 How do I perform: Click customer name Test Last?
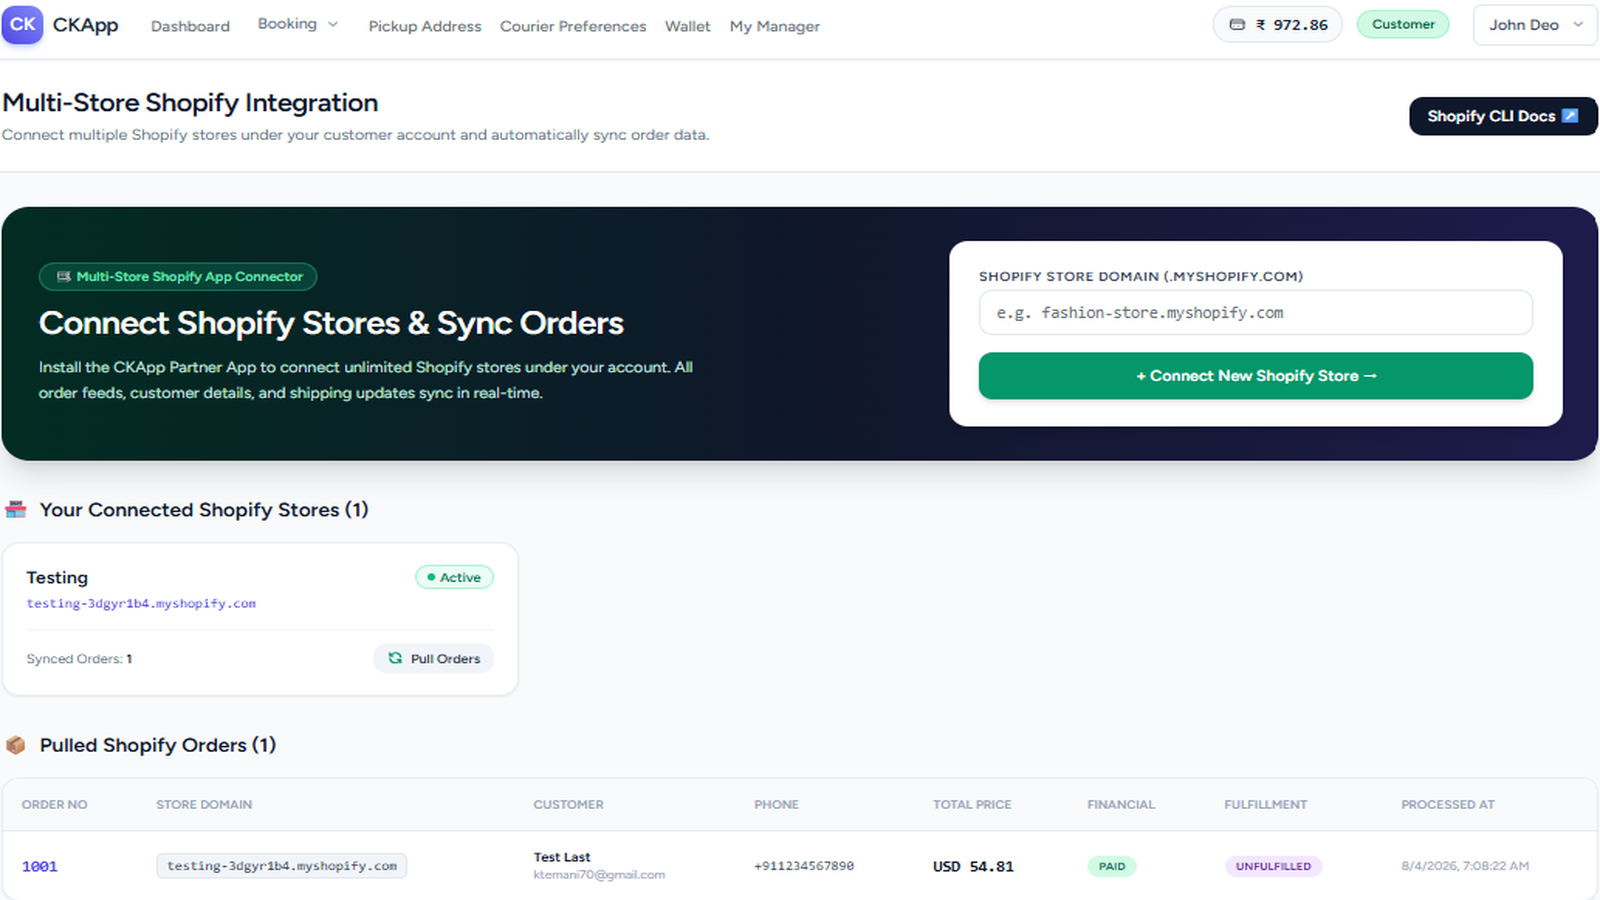(562, 857)
